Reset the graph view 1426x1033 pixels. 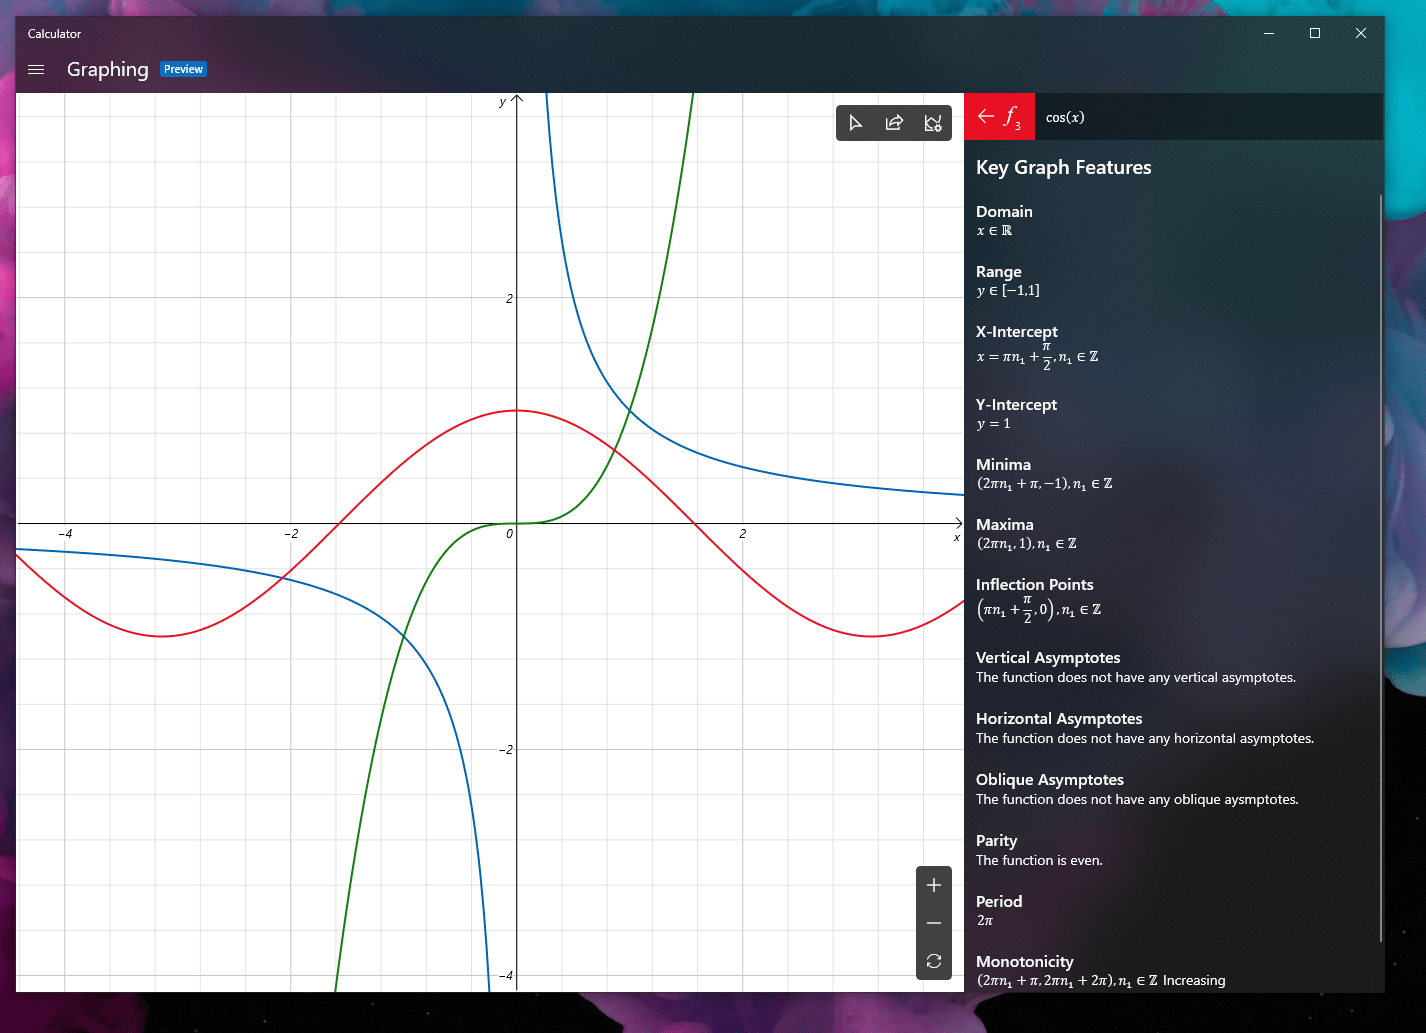point(934,961)
